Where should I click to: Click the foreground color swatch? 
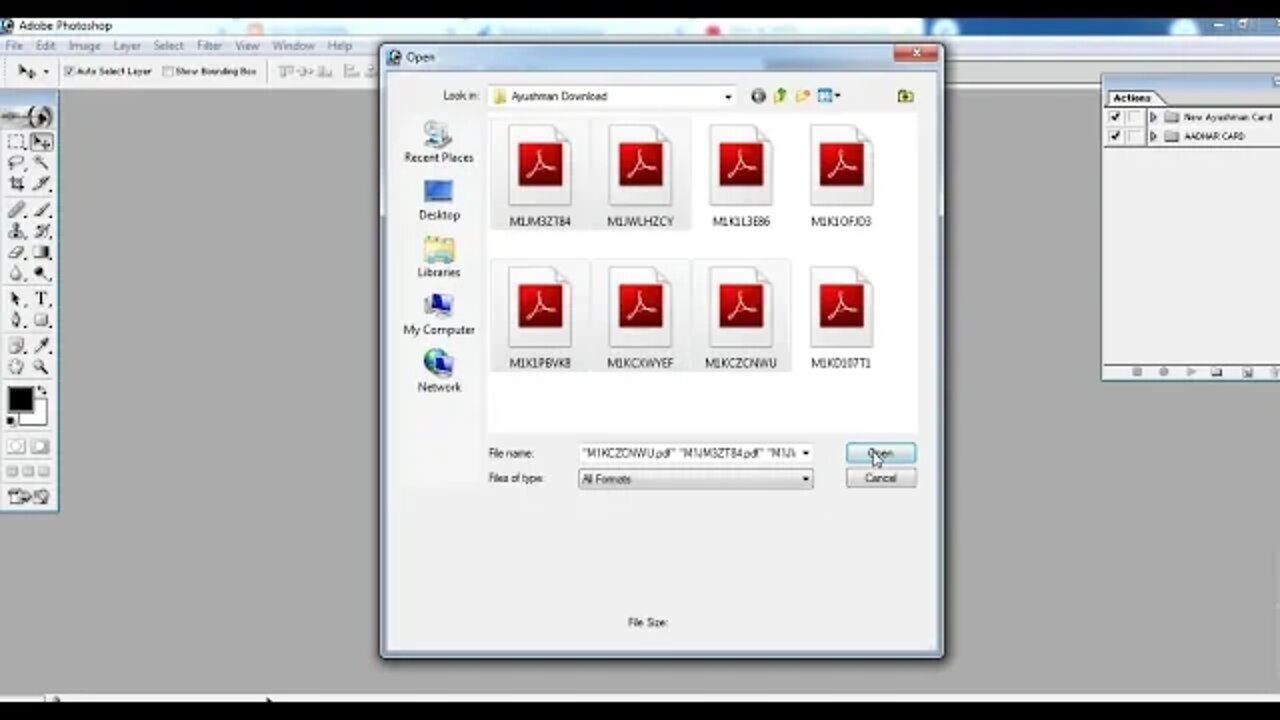[20, 399]
